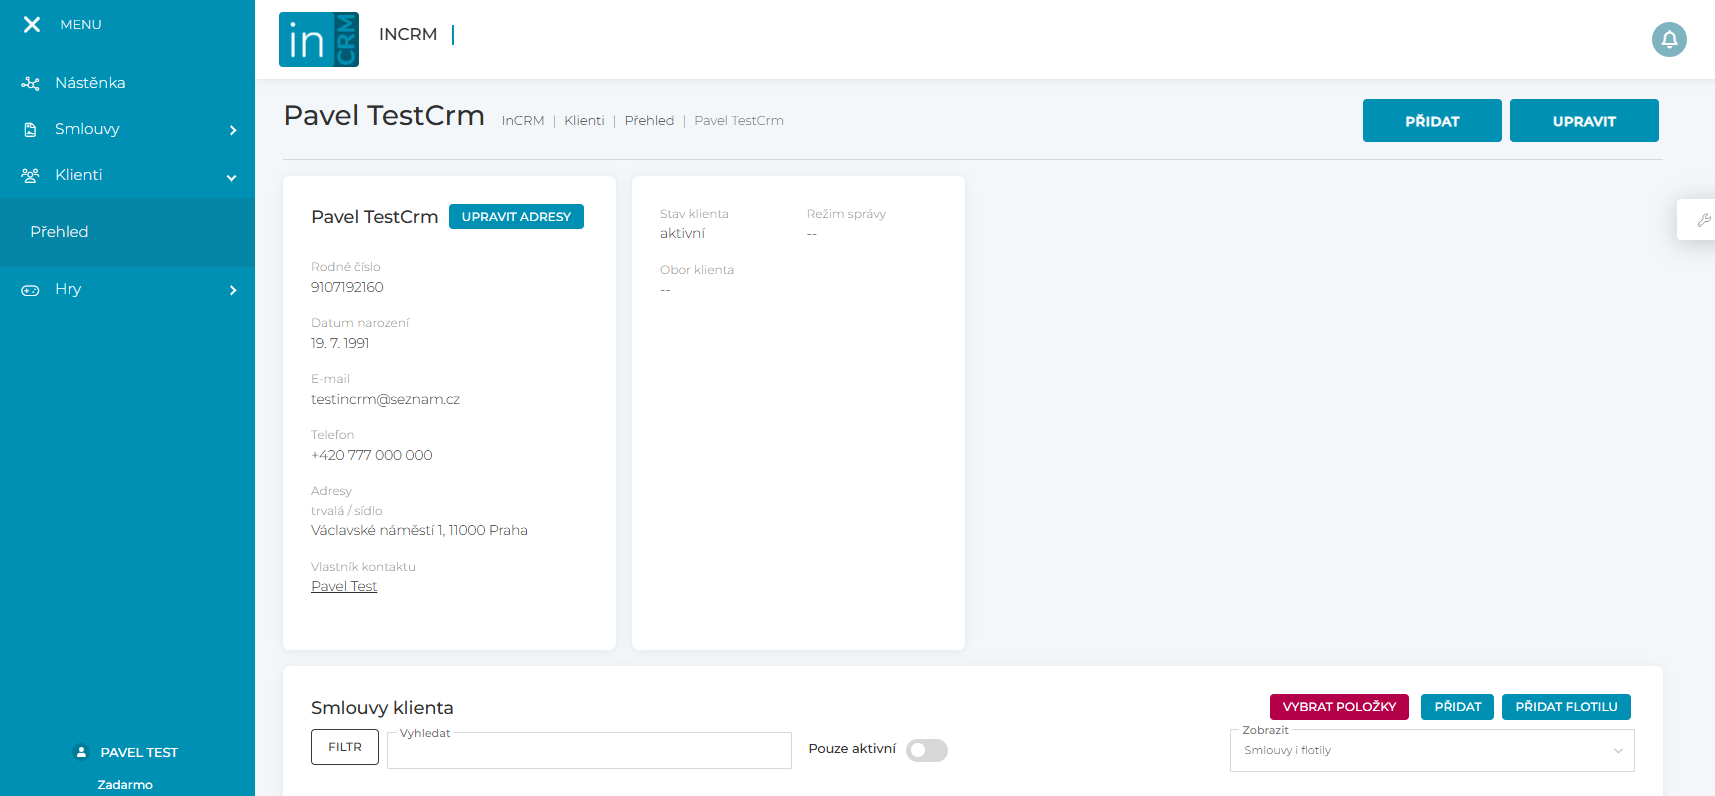Collapse the Klienti submenu chevron
1715x796 pixels.
(x=232, y=177)
